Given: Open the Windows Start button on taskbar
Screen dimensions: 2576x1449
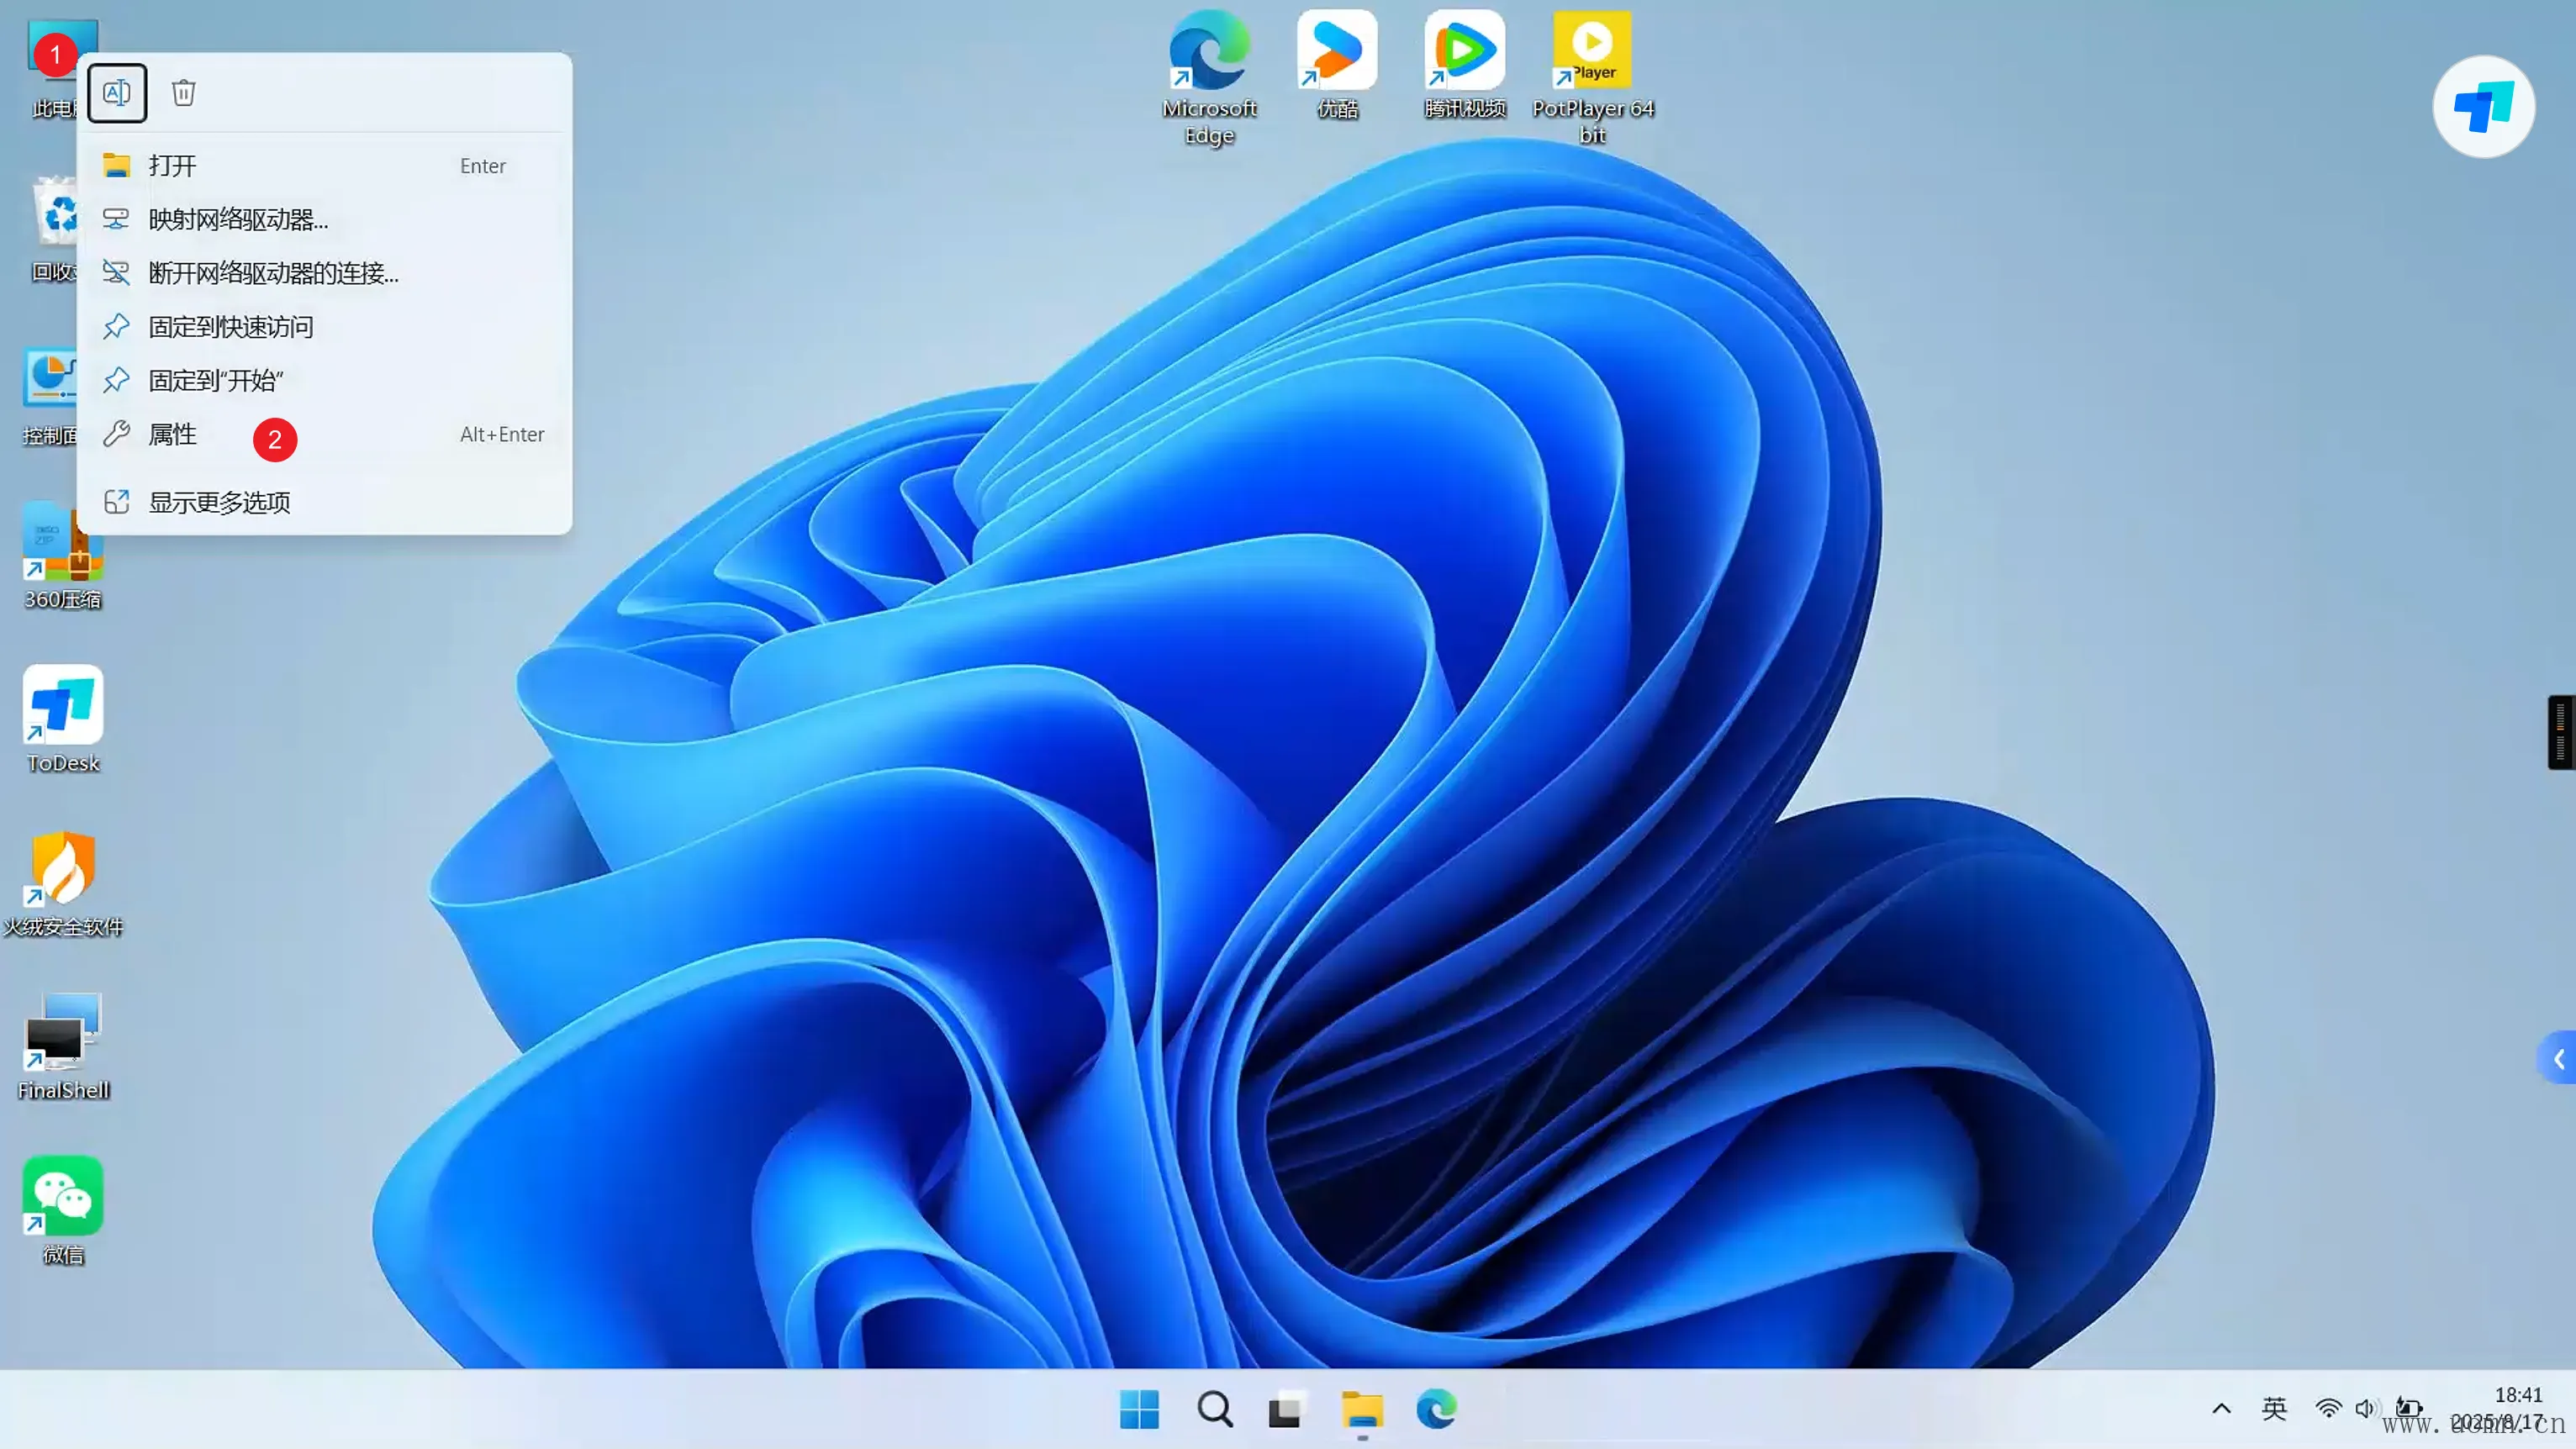Looking at the screenshot, I should (1139, 1409).
